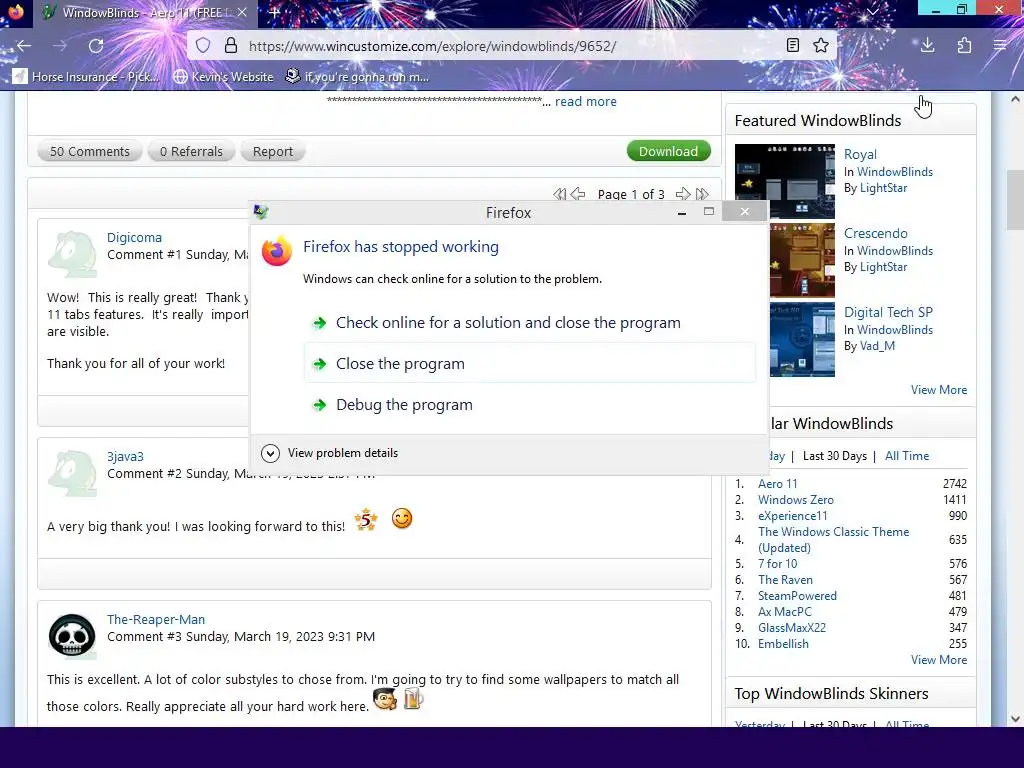Click View More under Featured WindowBlinds
The image size is (1024, 768).
[939, 390]
